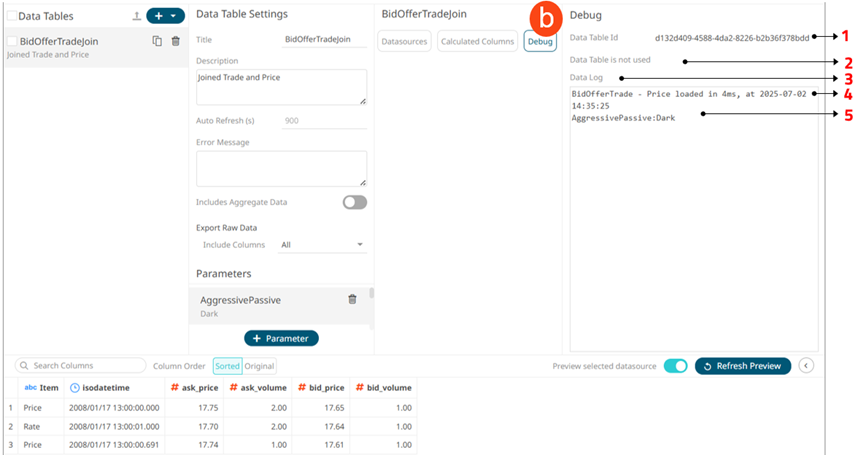Copy the BidOfferTradeJoin data table

coord(157,41)
